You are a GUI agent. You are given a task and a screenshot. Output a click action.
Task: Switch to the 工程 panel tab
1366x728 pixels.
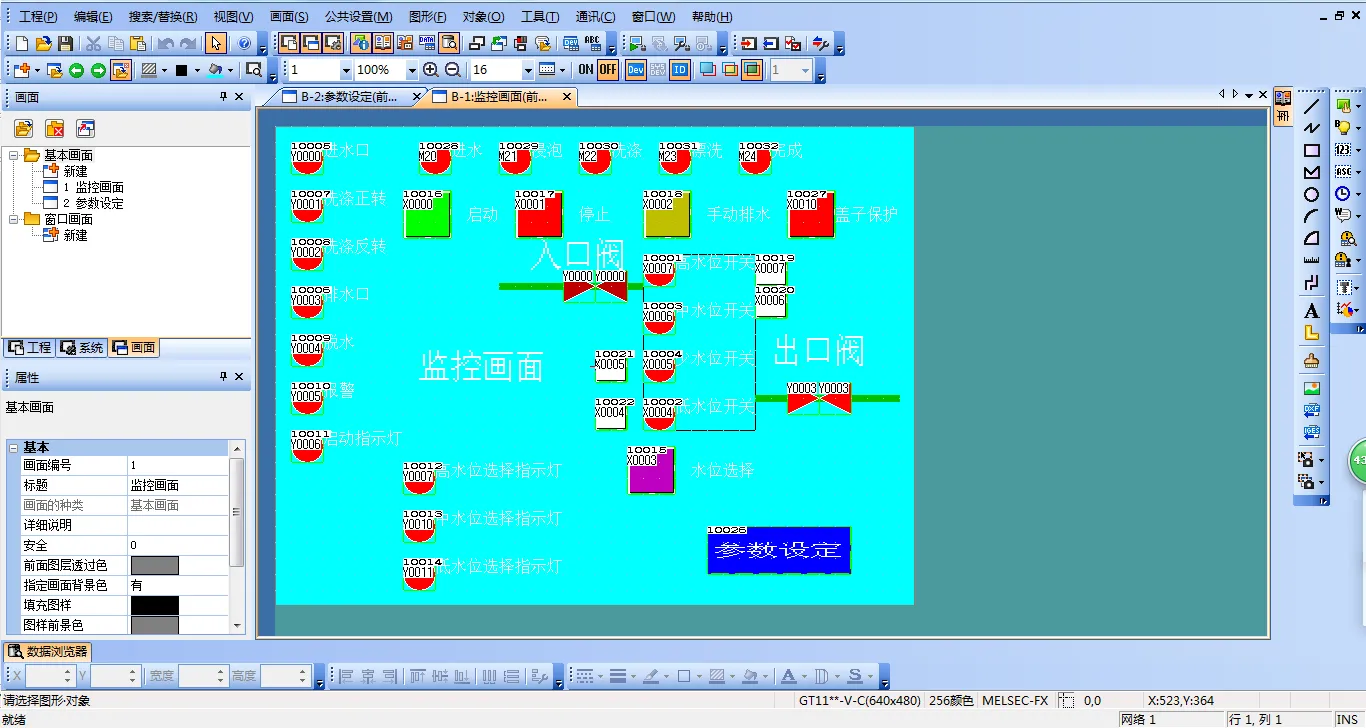(29, 348)
